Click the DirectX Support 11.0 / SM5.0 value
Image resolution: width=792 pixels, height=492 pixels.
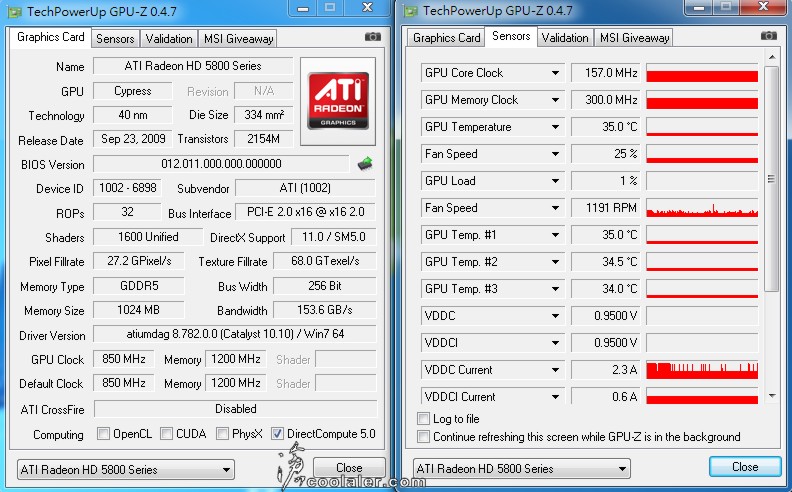coord(333,237)
